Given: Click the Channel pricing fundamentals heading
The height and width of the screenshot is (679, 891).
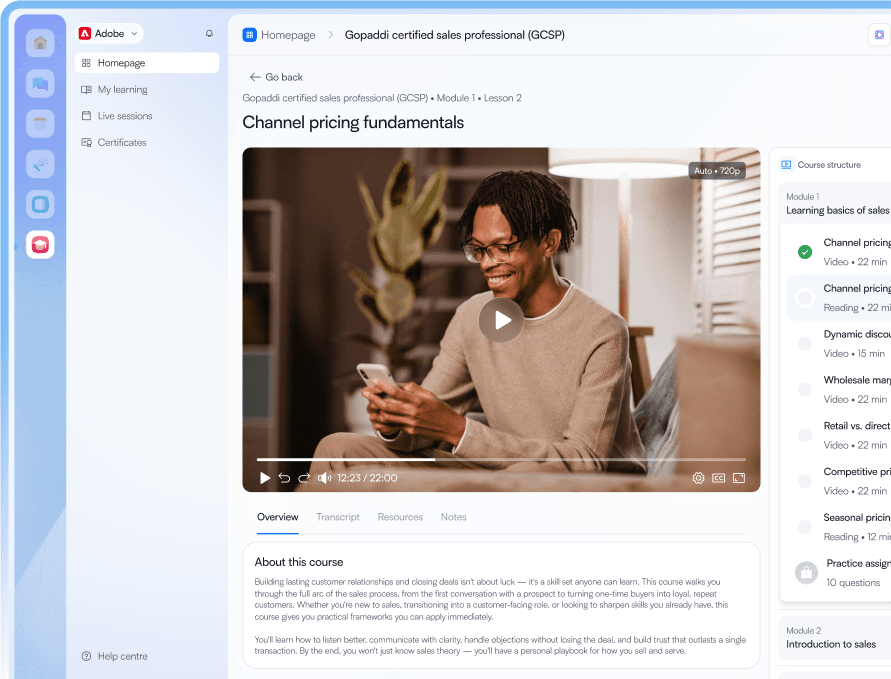Looking at the screenshot, I should click(353, 122).
